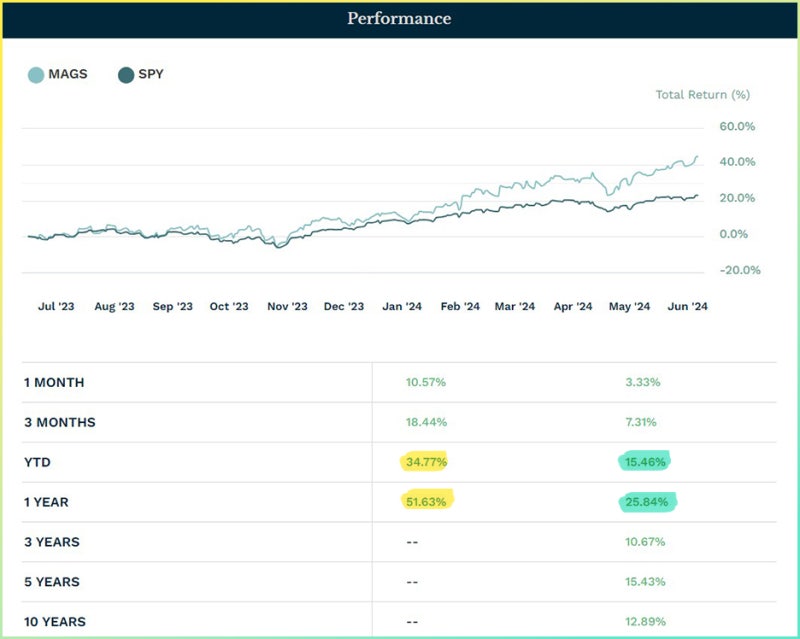Screen dimensions: 800x639
Task: Select the YTD row label
Action: click(x=38, y=462)
